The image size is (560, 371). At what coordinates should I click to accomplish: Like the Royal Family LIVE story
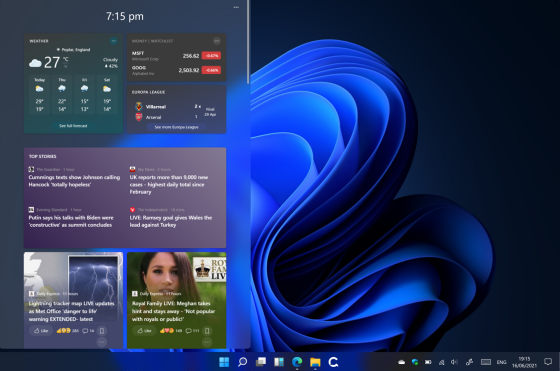coord(145,331)
